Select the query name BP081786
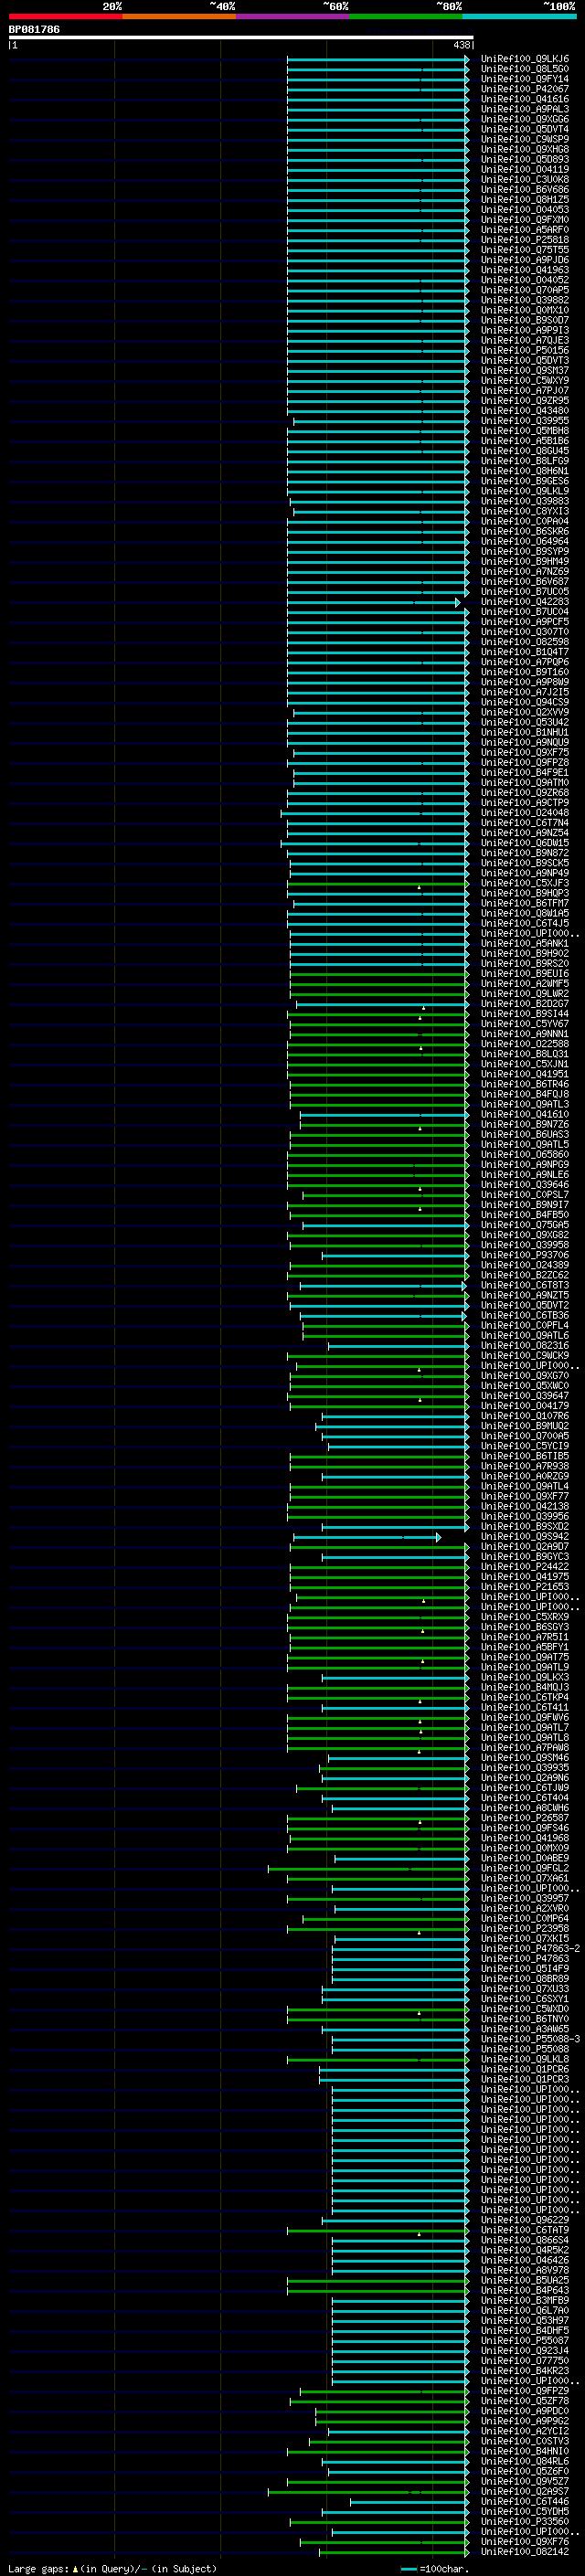Viewport: 585px width, 2576px height. (34, 29)
